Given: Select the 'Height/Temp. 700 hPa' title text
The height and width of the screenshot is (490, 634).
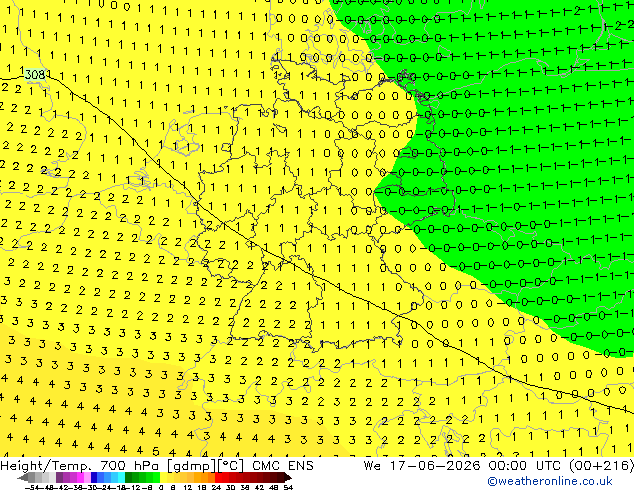Looking at the screenshot, I should [x=79, y=466].
